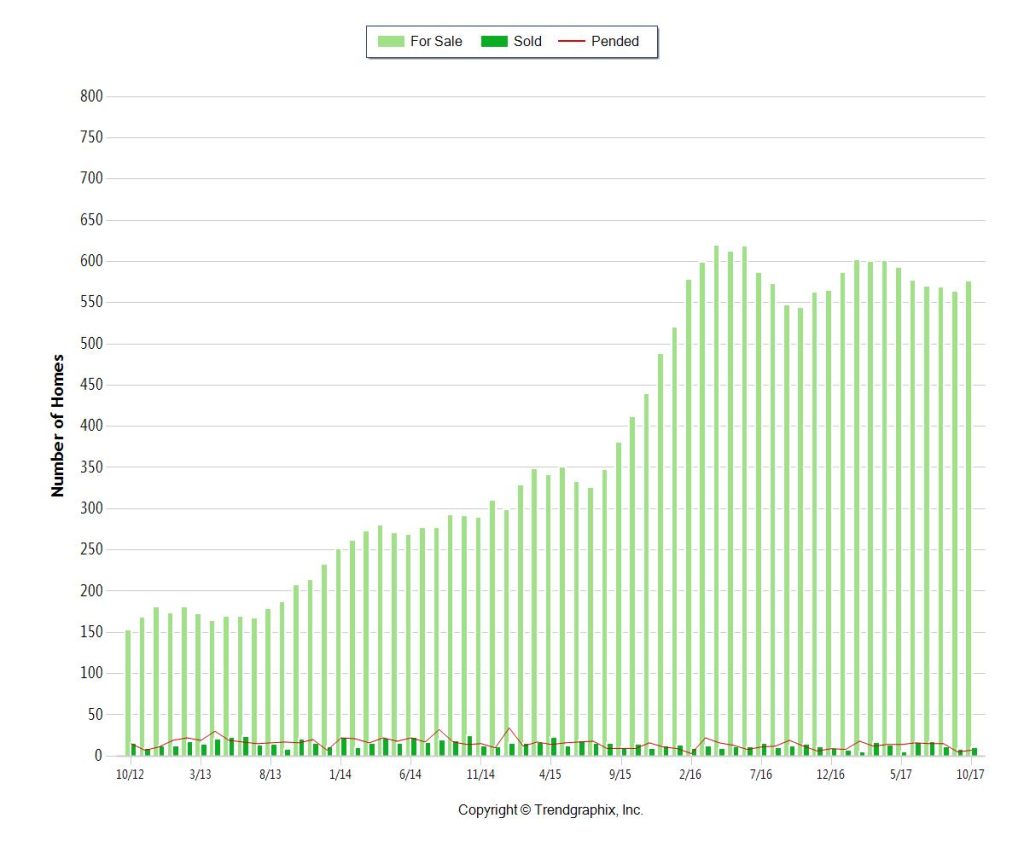Click the 7/16 x-axis date label
Image resolution: width=1024 pixels, height=853 pixels.
(x=761, y=775)
